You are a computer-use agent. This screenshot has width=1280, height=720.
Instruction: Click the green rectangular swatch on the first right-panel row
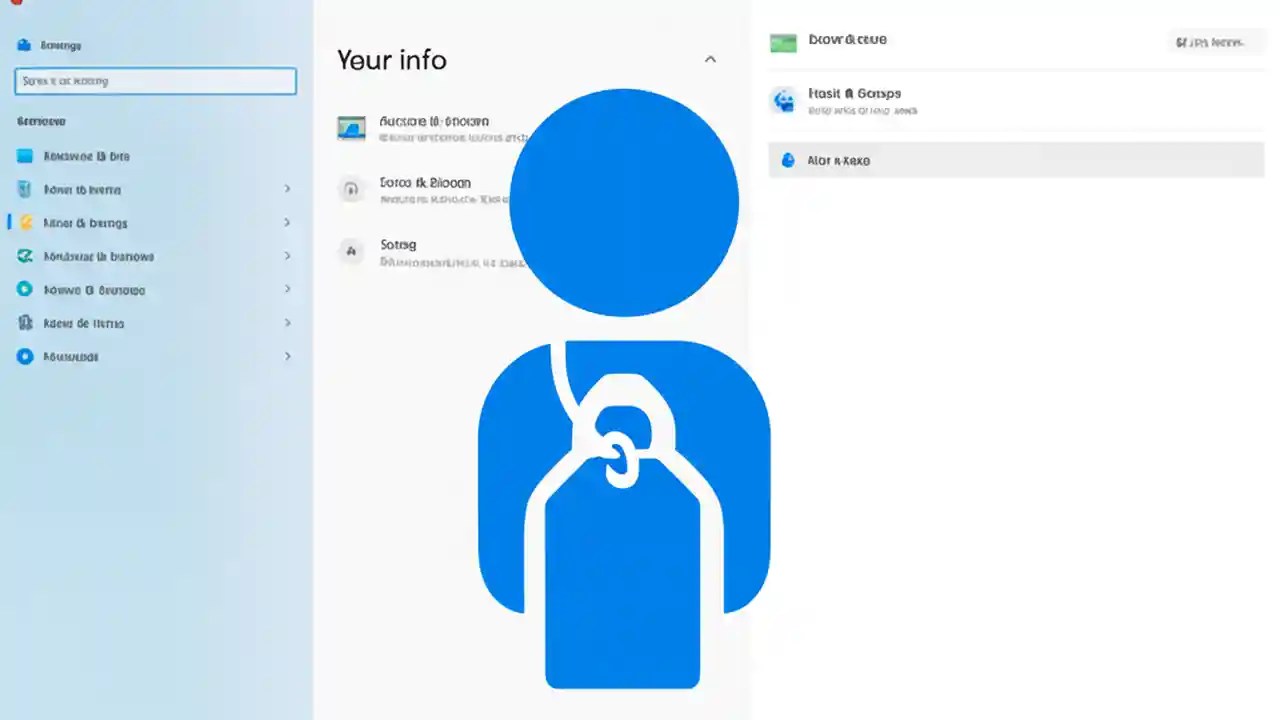[783, 42]
